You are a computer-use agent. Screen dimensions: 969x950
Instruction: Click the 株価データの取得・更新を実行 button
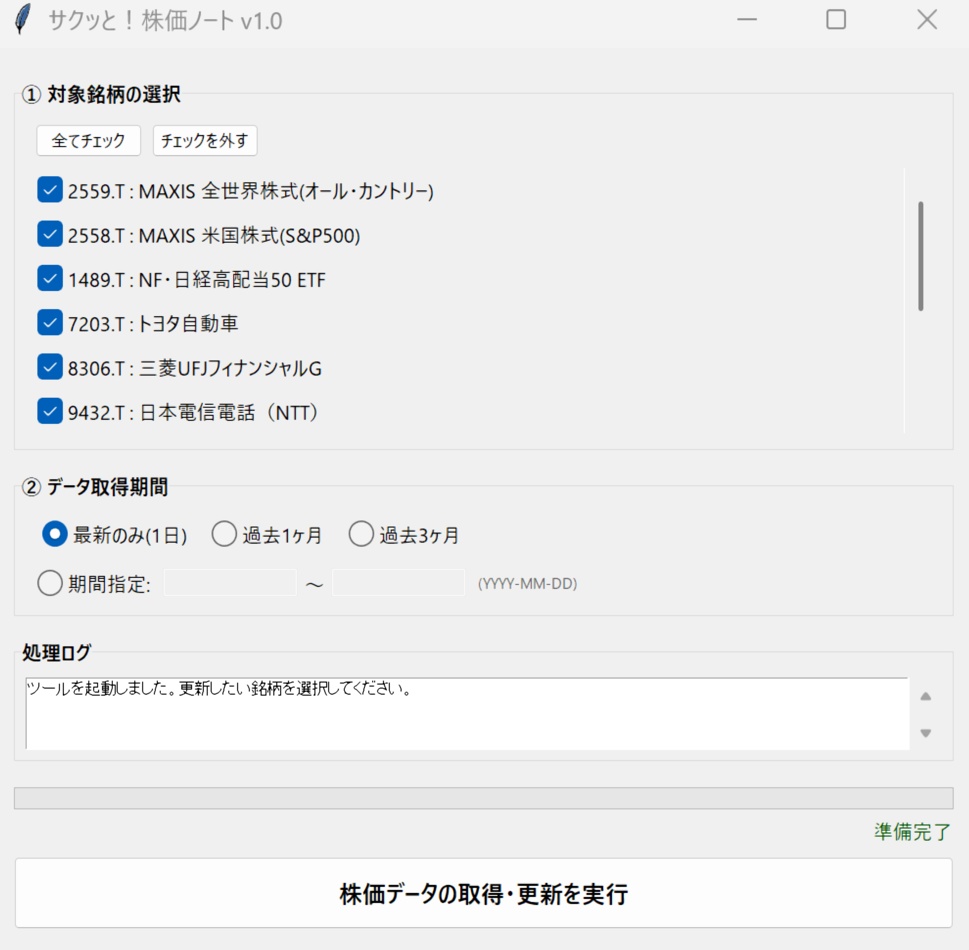pos(484,891)
